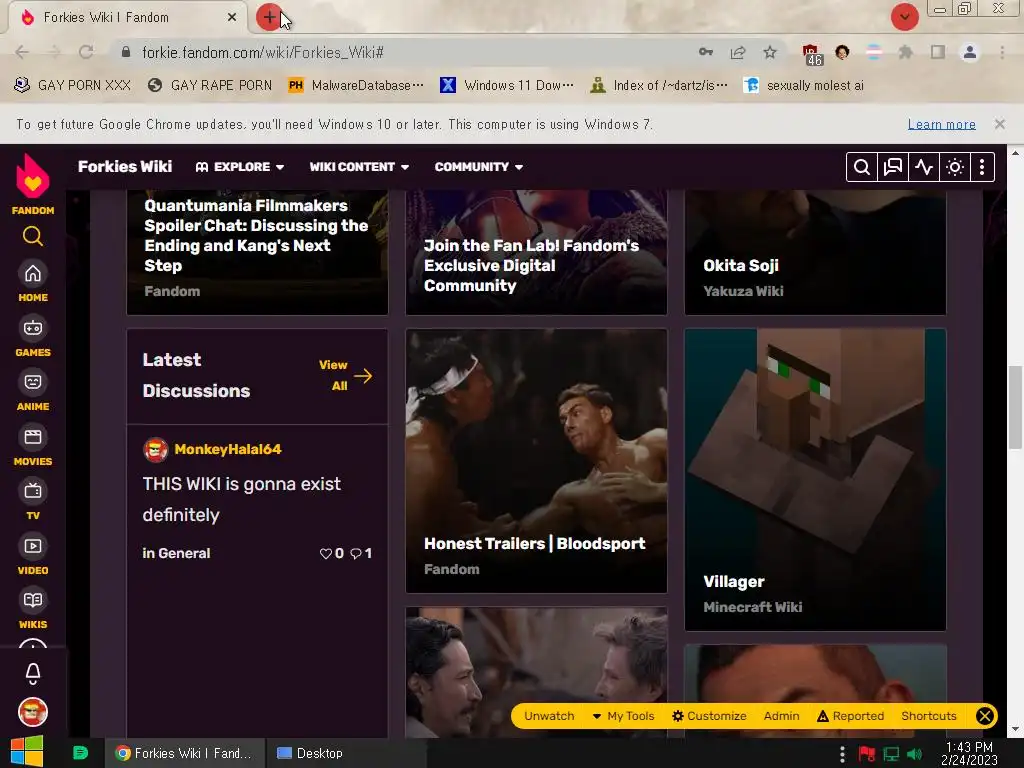Open the Anime section in the sidebar

(33, 391)
